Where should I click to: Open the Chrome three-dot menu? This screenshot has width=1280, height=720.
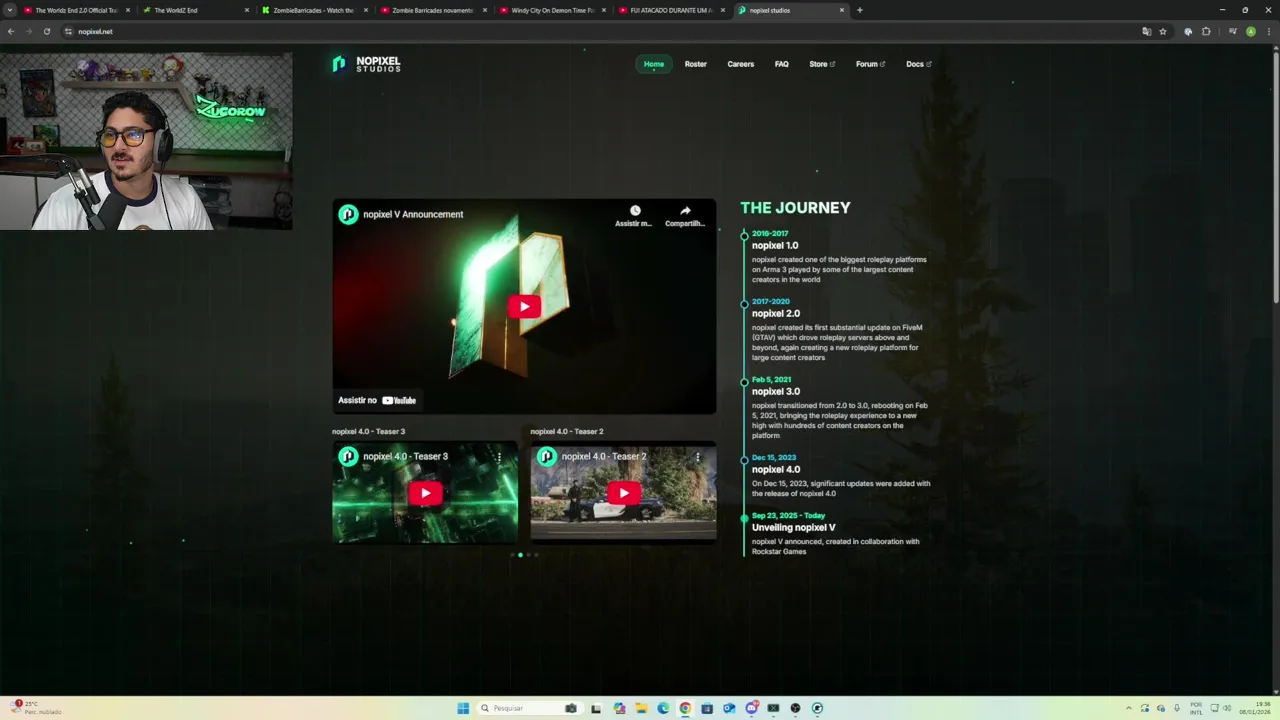tap(1269, 31)
